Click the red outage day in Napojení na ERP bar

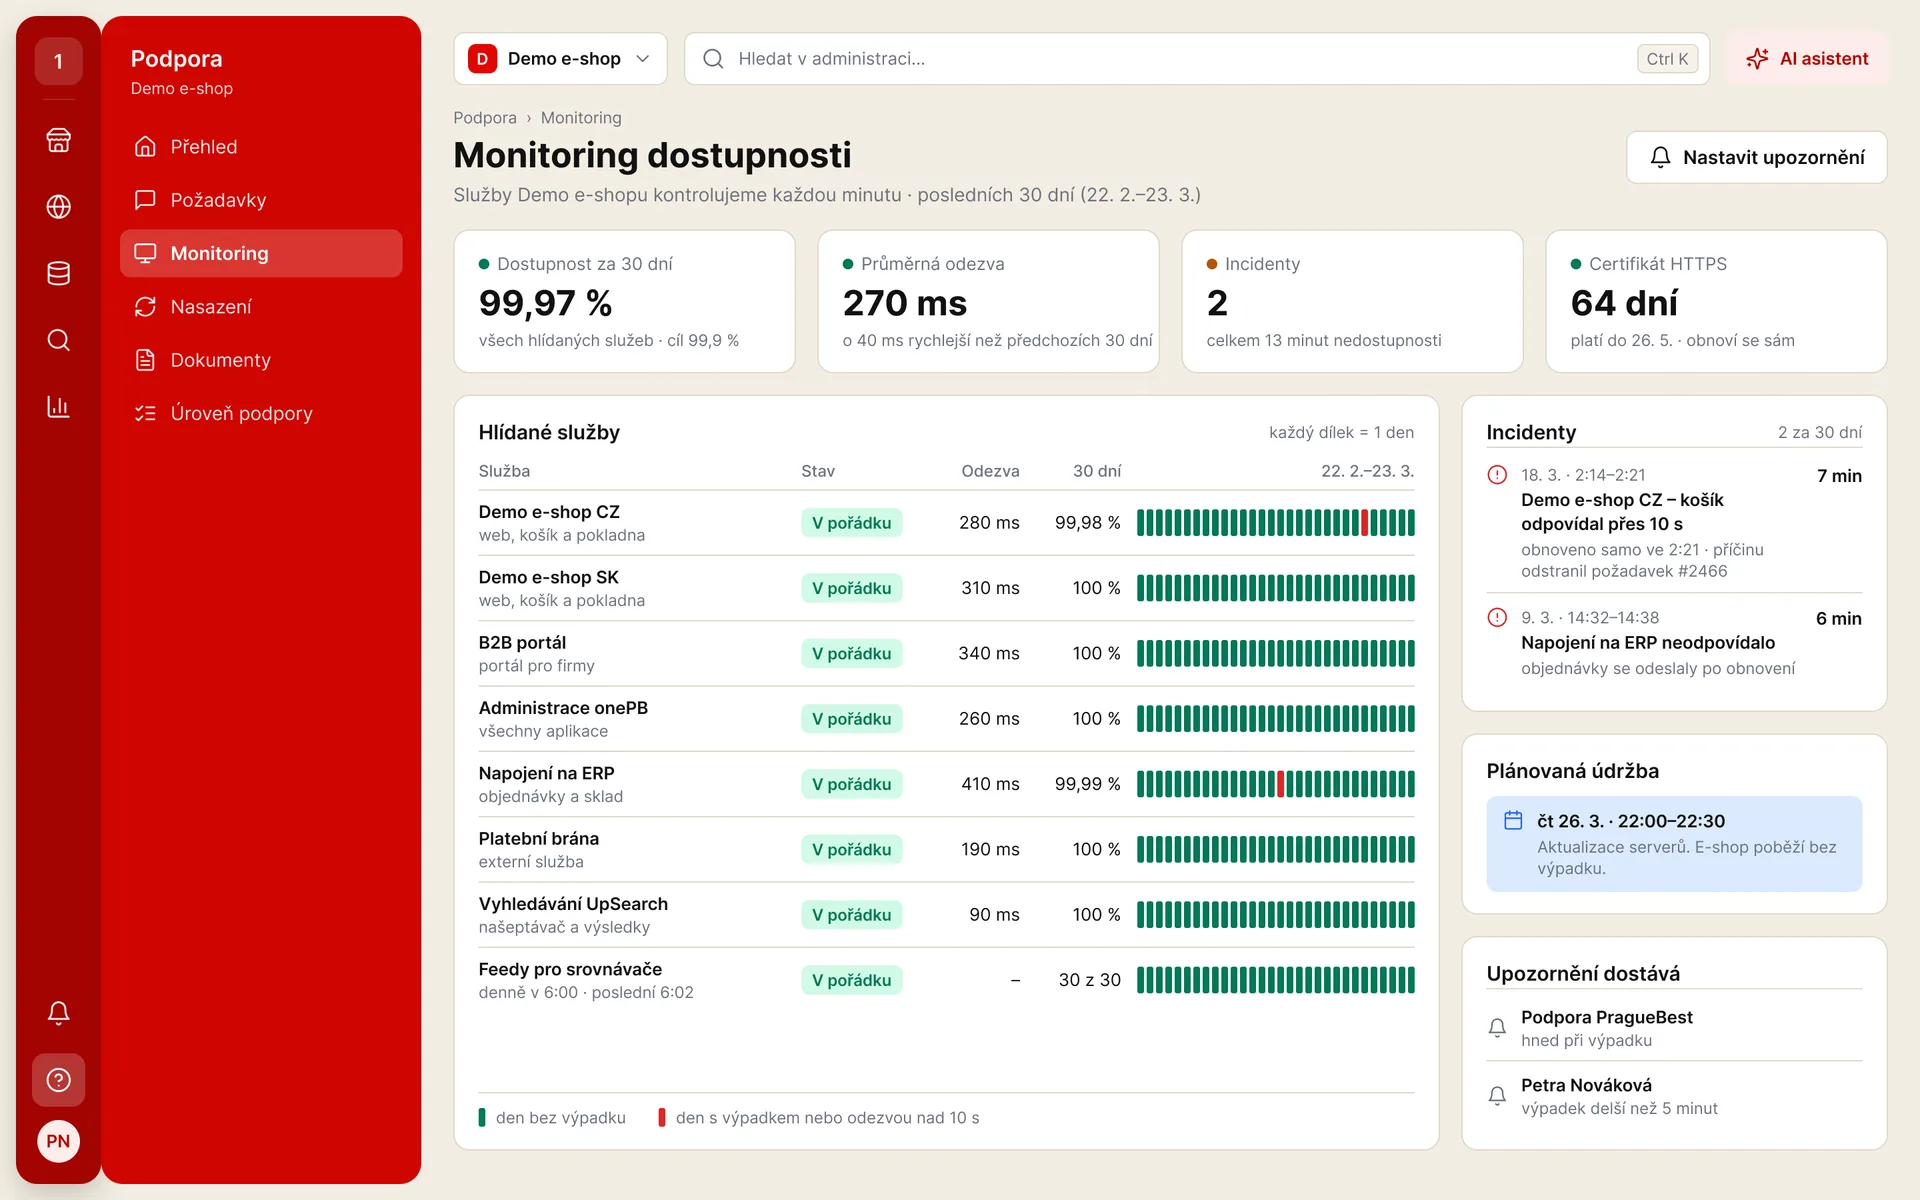click(x=1281, y=784)
